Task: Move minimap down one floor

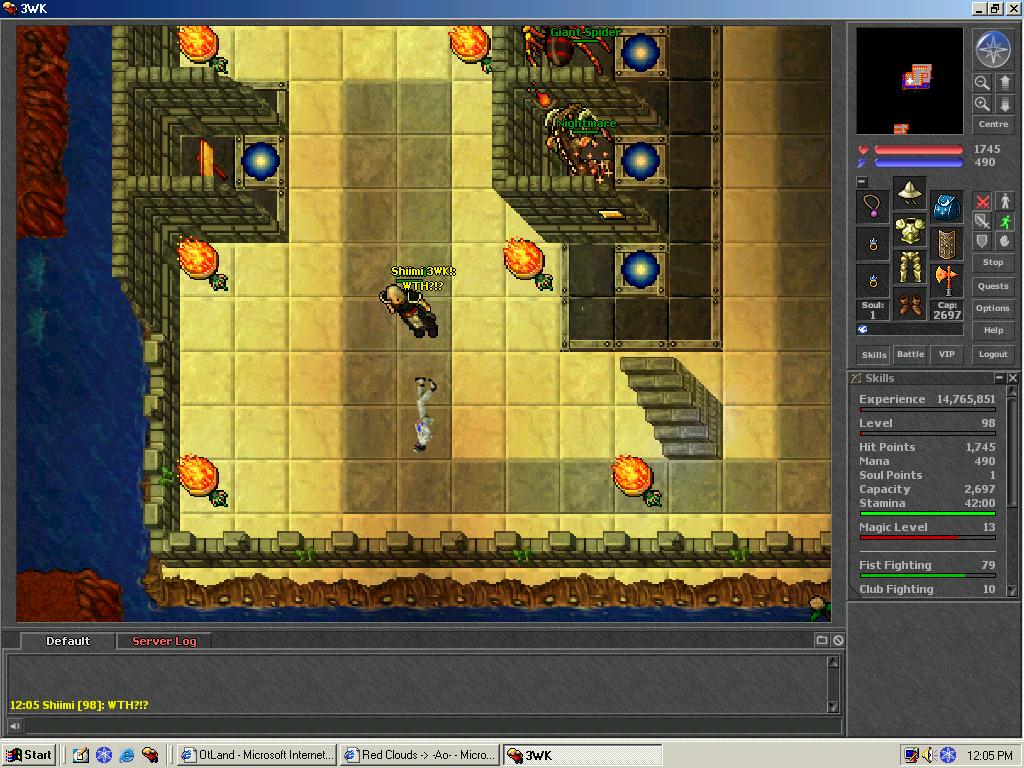Action: [1004, 104]
